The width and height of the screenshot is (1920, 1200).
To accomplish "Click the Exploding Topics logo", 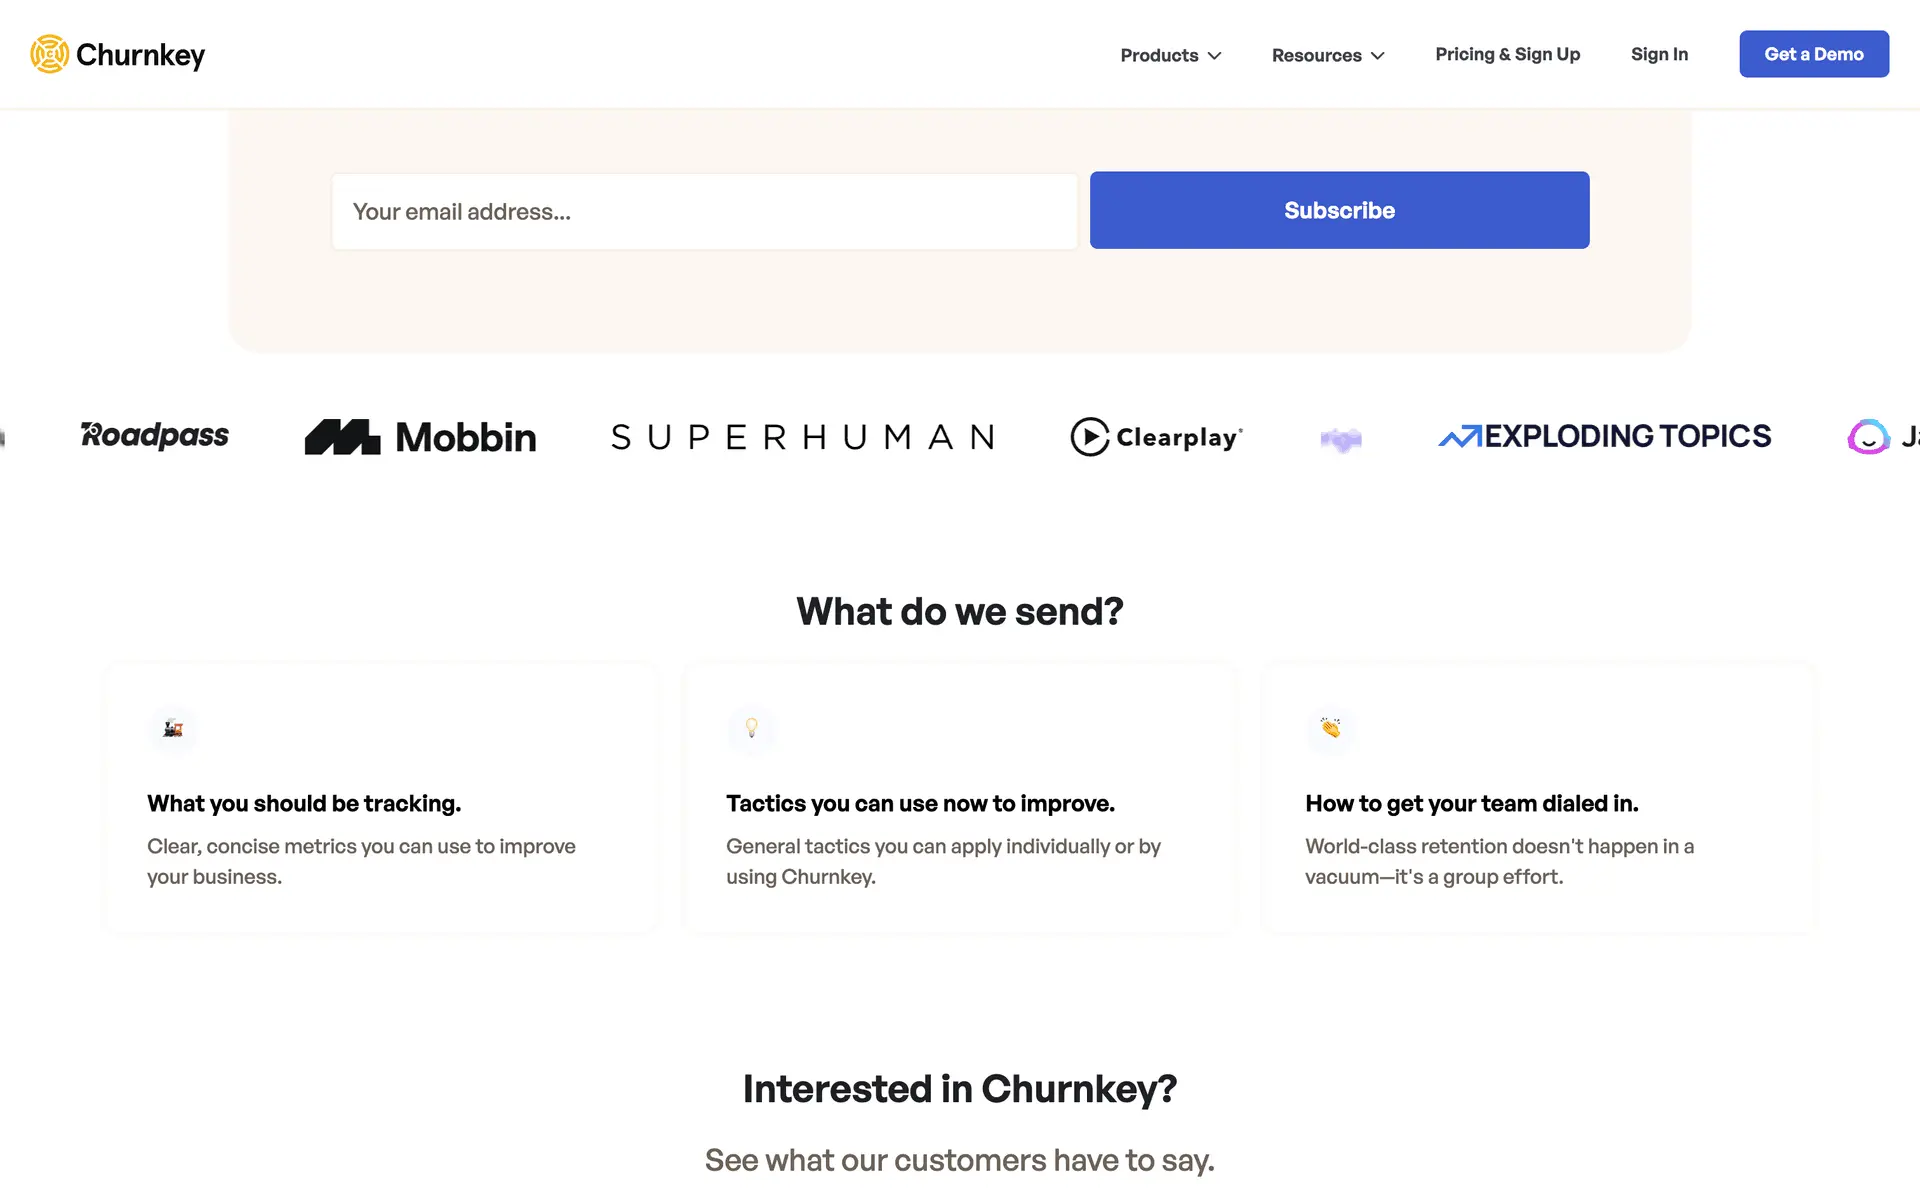I will click(x=1604, y=436).
